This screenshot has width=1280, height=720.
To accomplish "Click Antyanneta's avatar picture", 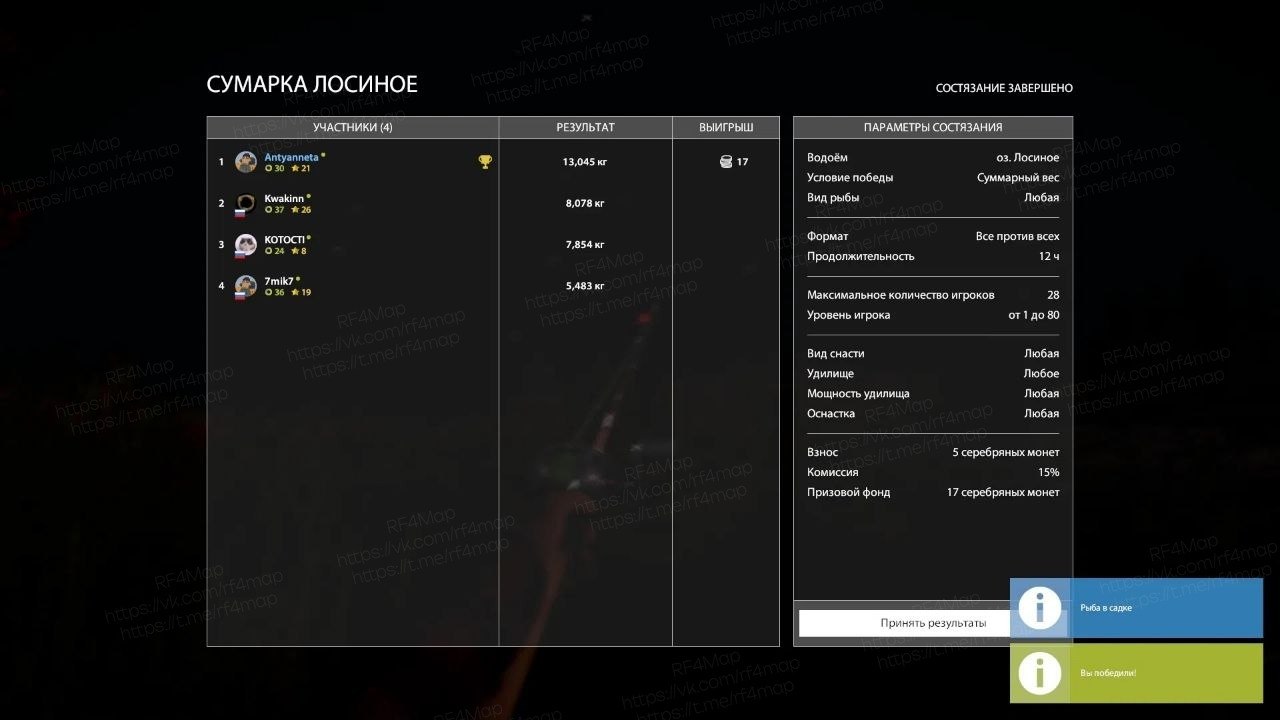I will (246, 162).
